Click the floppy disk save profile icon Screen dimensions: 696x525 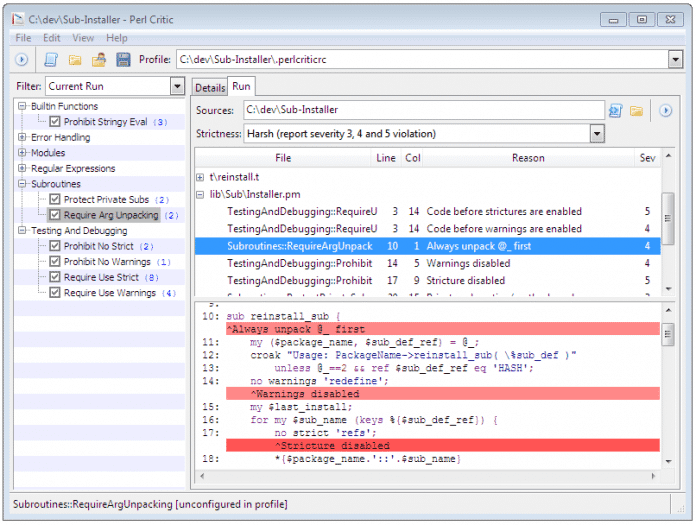124,60
